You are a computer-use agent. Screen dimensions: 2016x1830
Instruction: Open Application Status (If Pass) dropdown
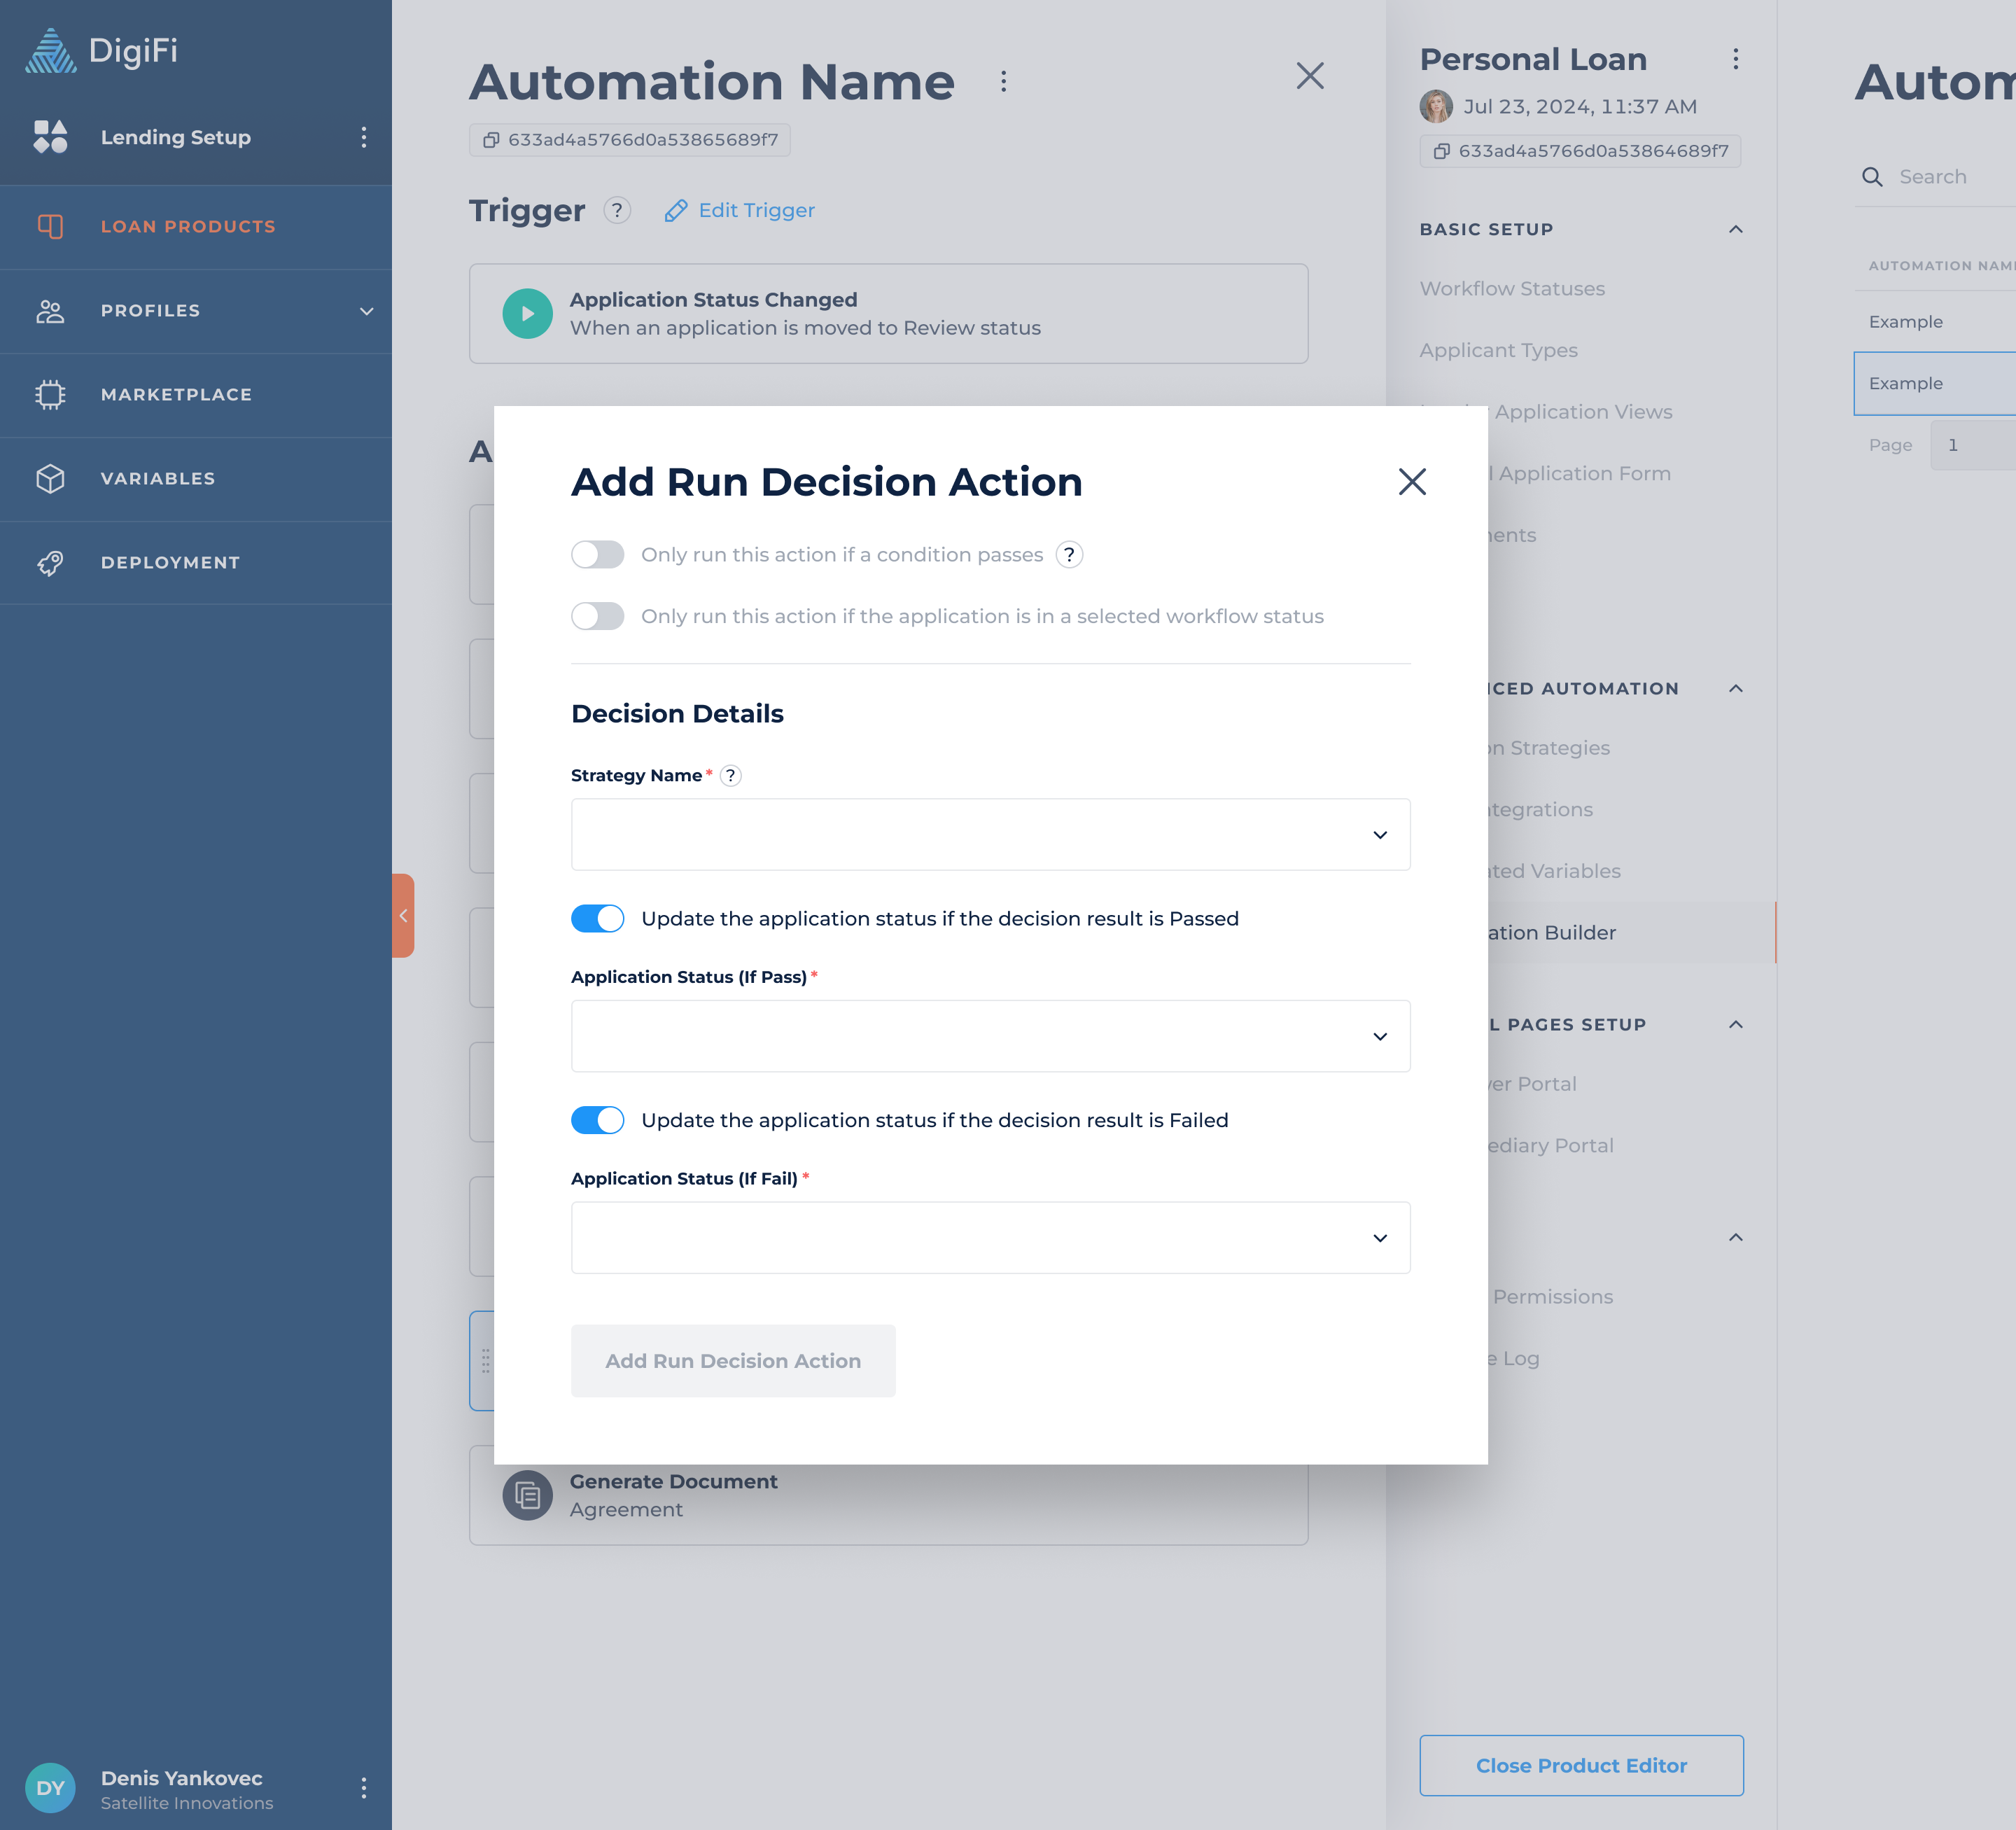tap(990, 1036)
